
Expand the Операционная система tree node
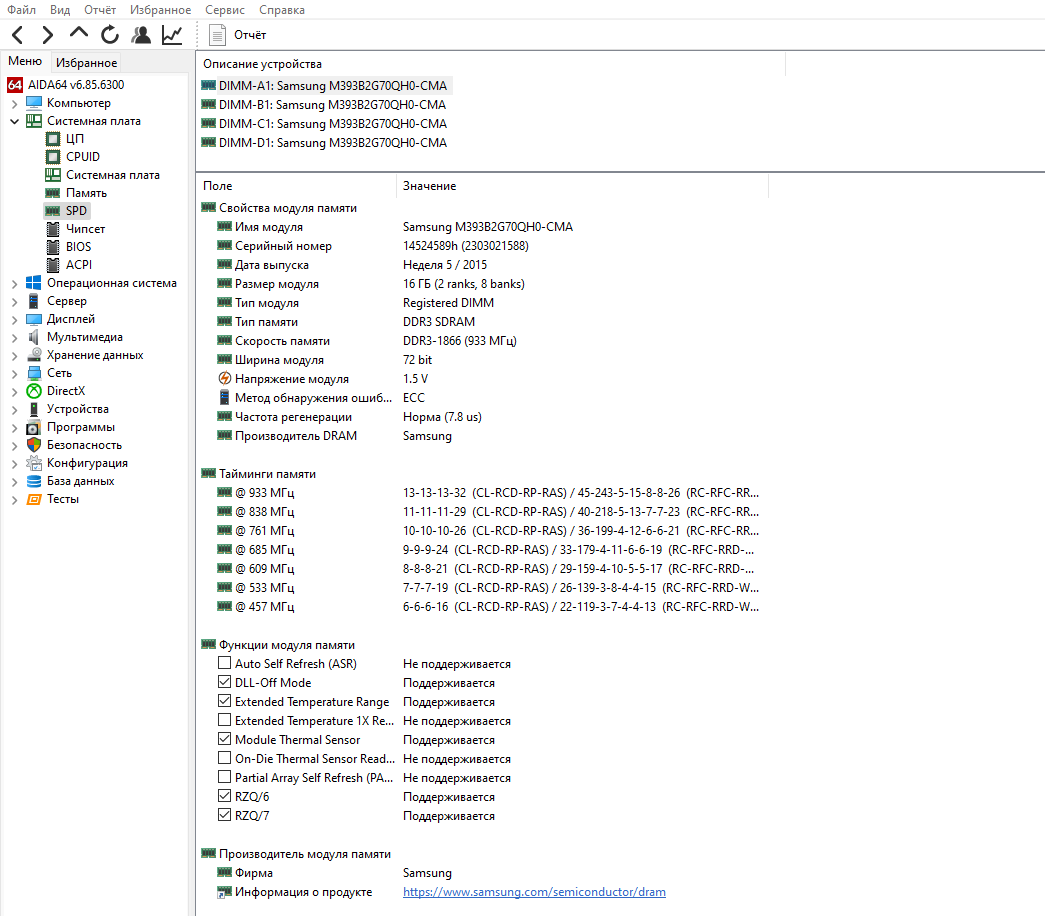(x=15, y=283)
